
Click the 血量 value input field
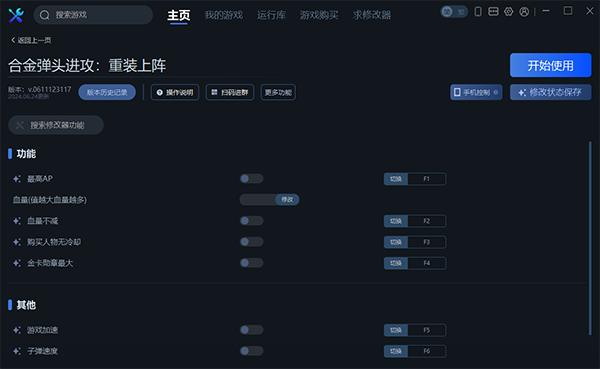coord(258,199)
